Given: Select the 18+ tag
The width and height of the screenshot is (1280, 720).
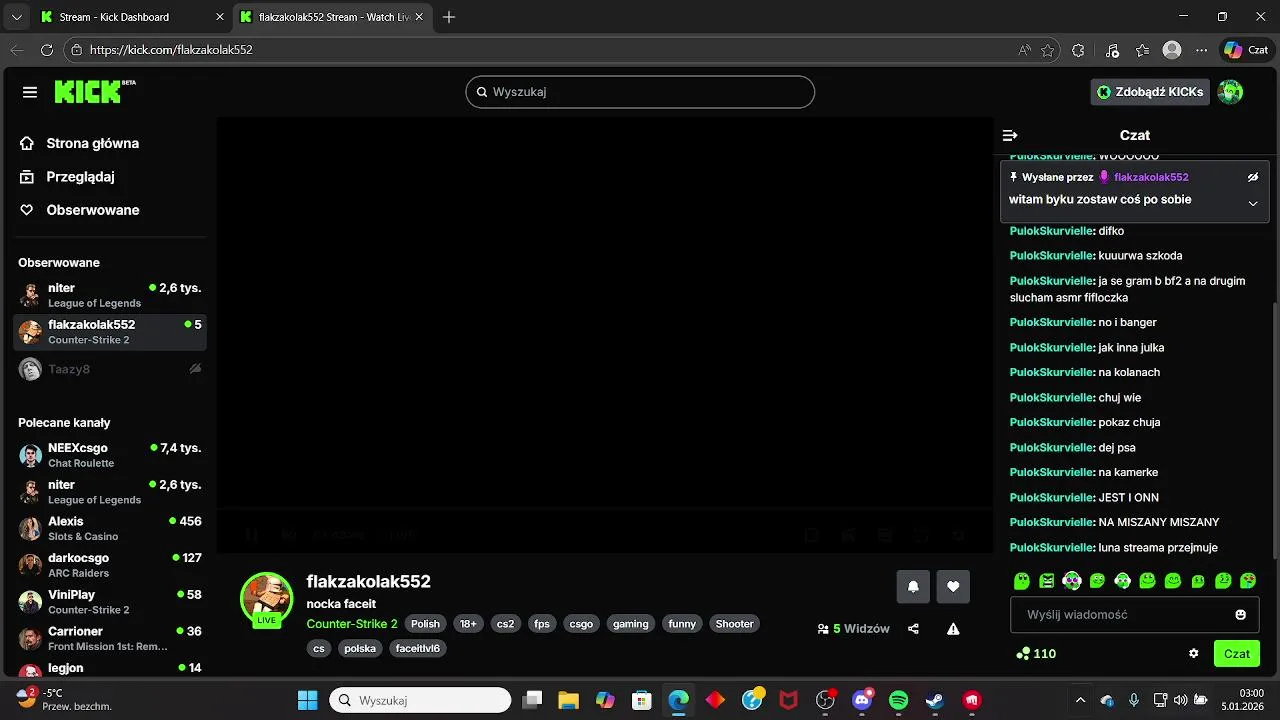Looking at the screenshot, I should [468, 624].
